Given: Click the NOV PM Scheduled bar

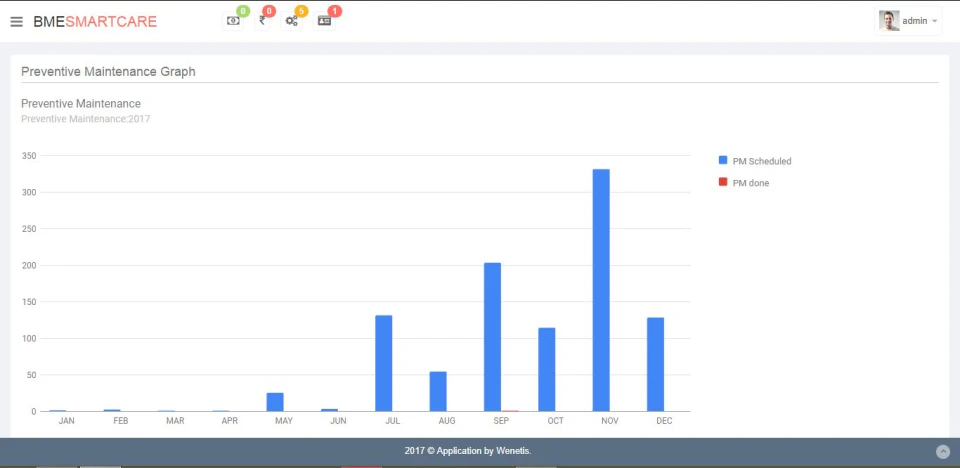Looking at the screenshot, I should pyautogui.click(x=601, y=290).
